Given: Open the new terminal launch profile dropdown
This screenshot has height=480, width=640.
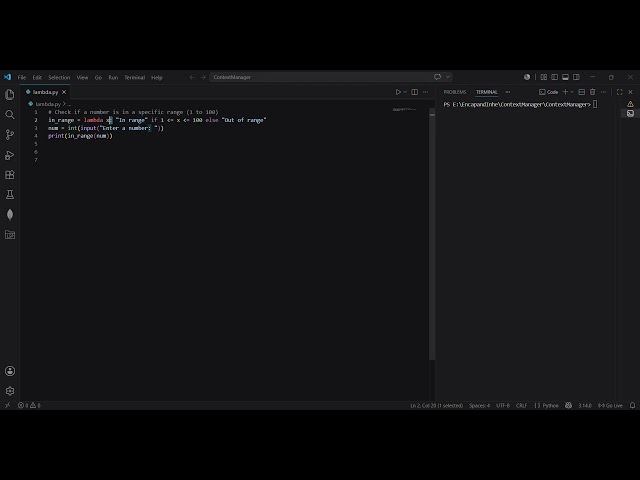Looking at the screenshot, I should [572, 92].
